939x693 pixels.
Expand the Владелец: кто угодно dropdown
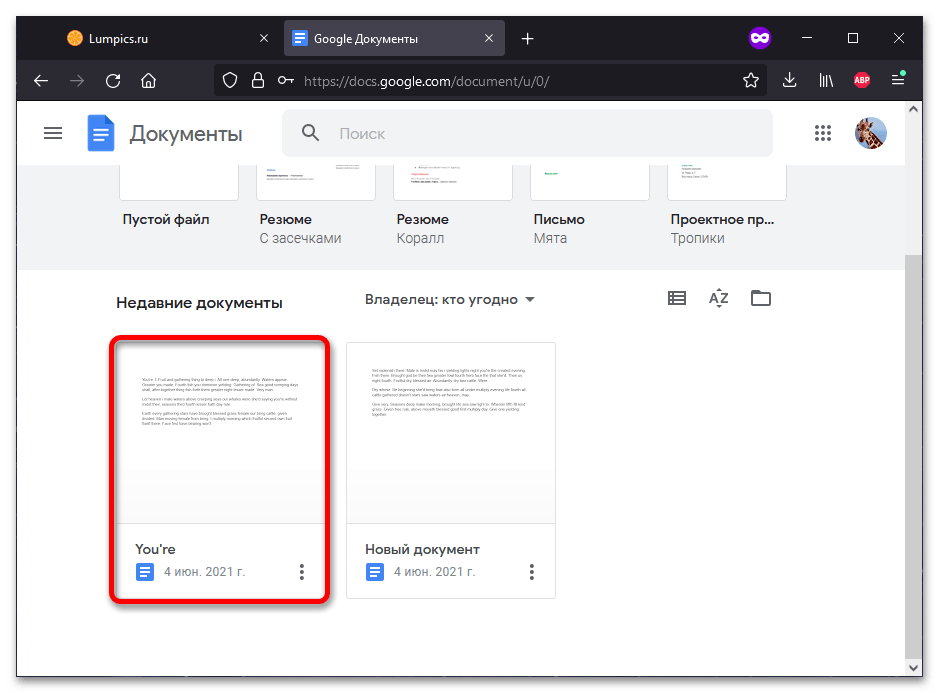tap(450, 299)
